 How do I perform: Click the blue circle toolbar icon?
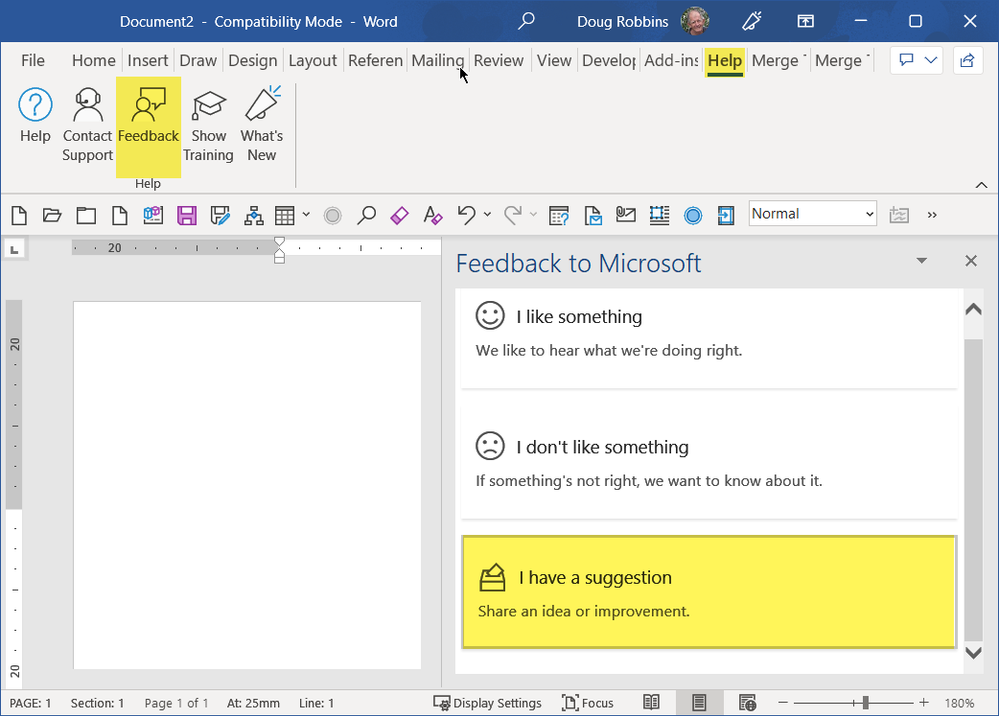click(x=693, y=216)
